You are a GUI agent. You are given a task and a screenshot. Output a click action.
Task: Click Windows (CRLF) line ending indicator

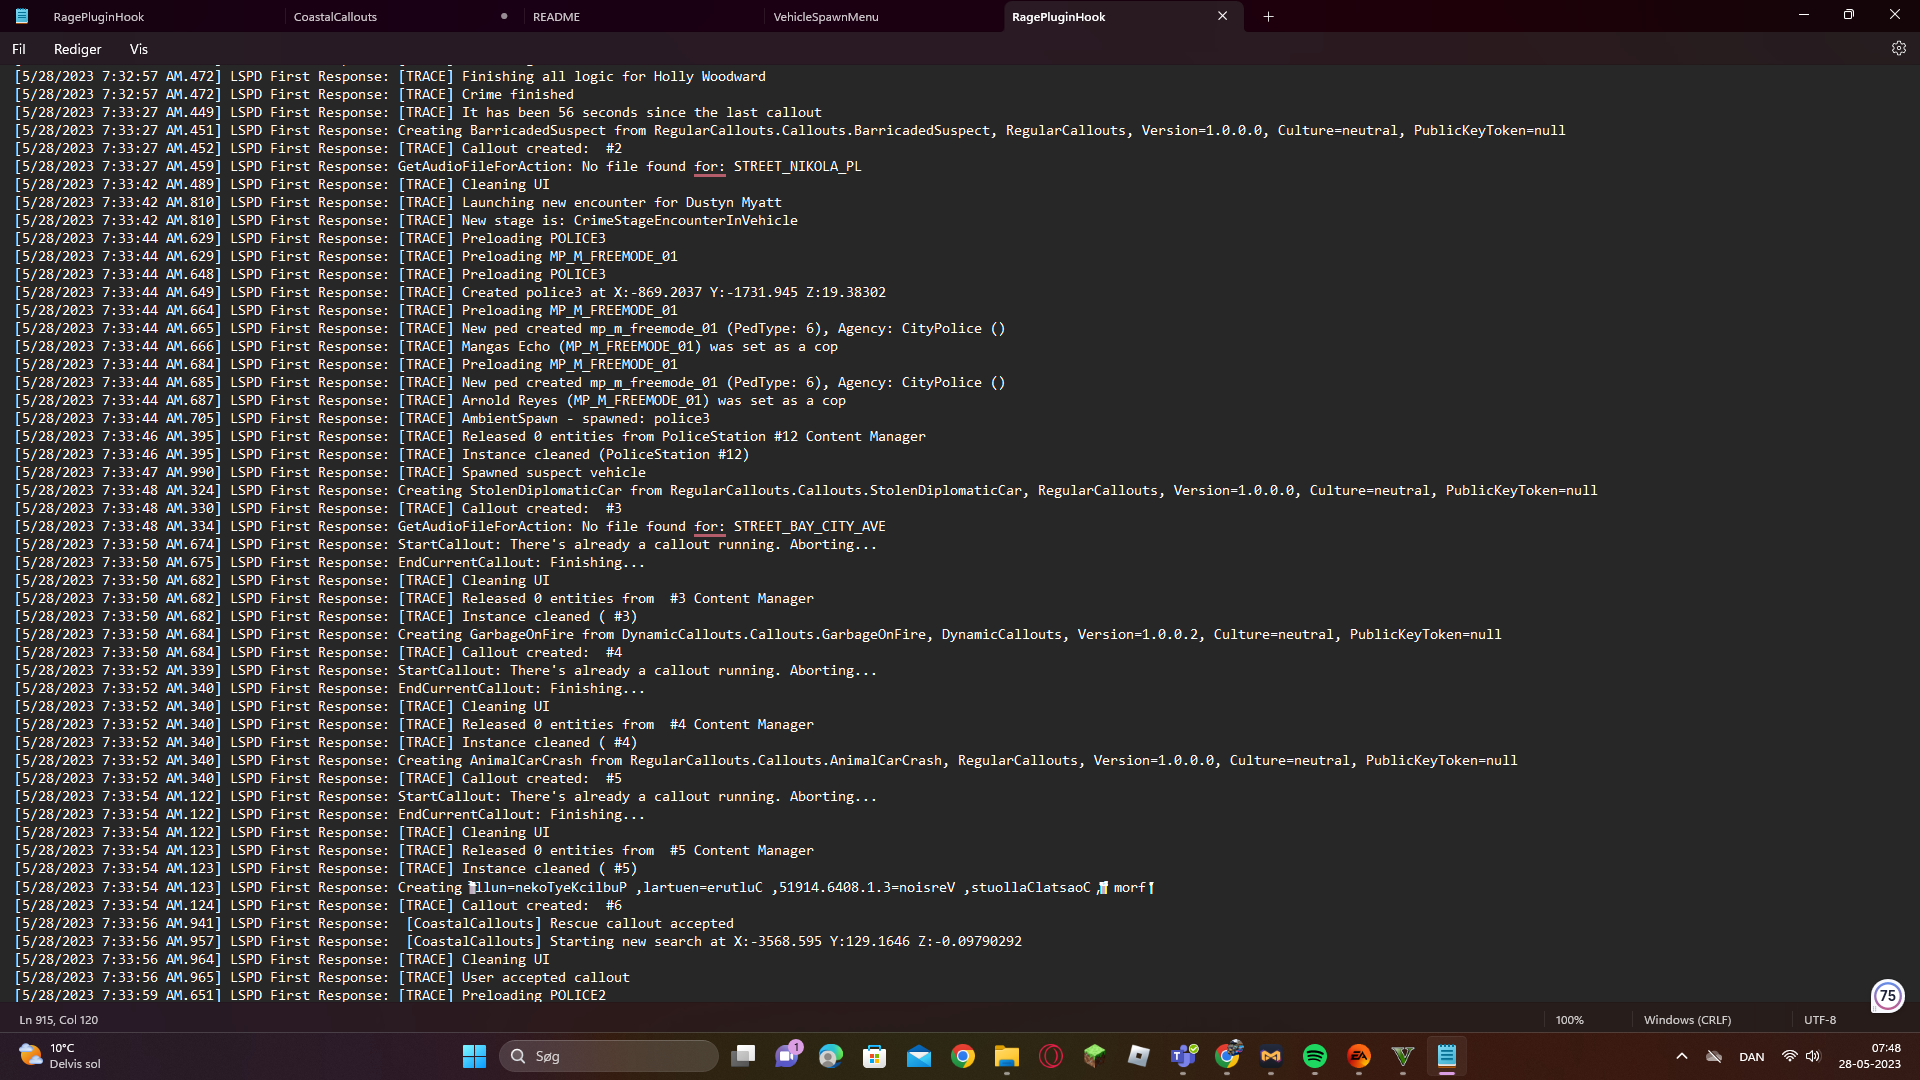tap(1687, 1020)
